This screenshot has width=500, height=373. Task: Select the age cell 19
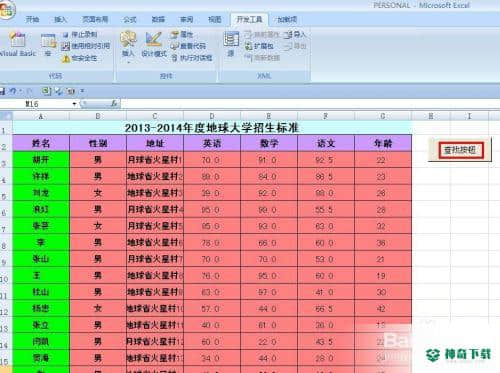383,276
